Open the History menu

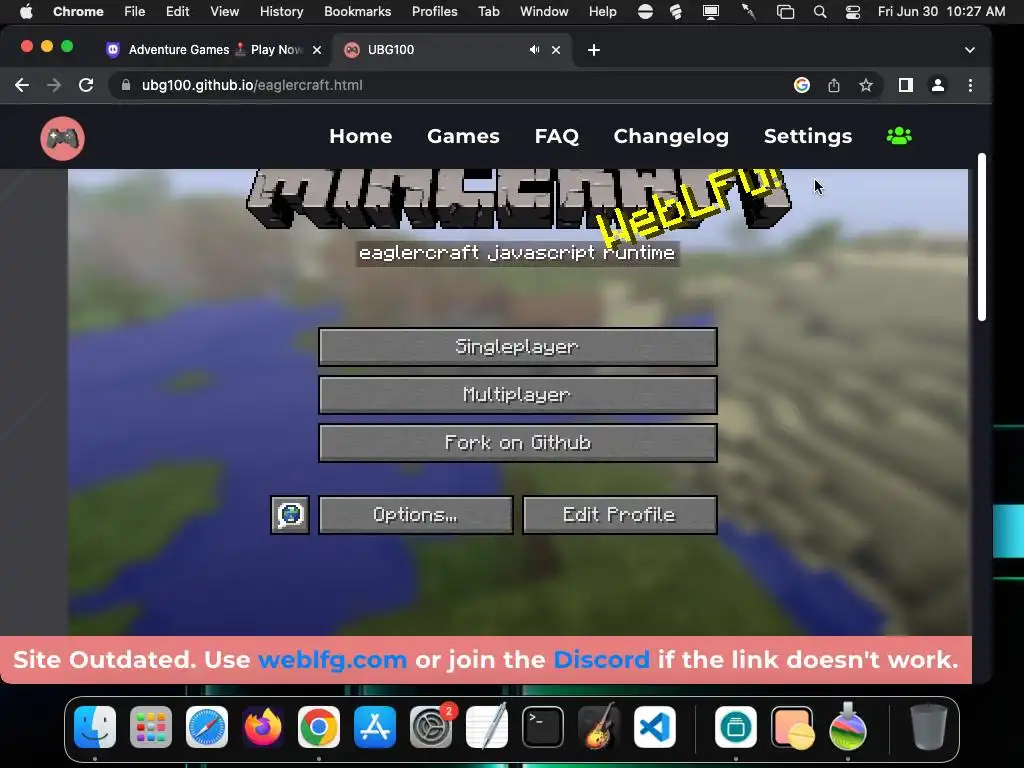pos(281,12)
